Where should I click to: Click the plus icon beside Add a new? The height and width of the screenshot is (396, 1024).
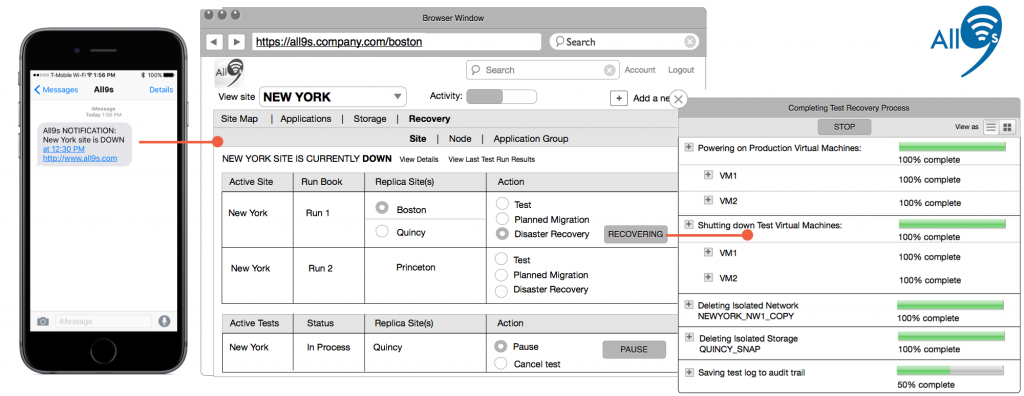[x=618, y=98]
